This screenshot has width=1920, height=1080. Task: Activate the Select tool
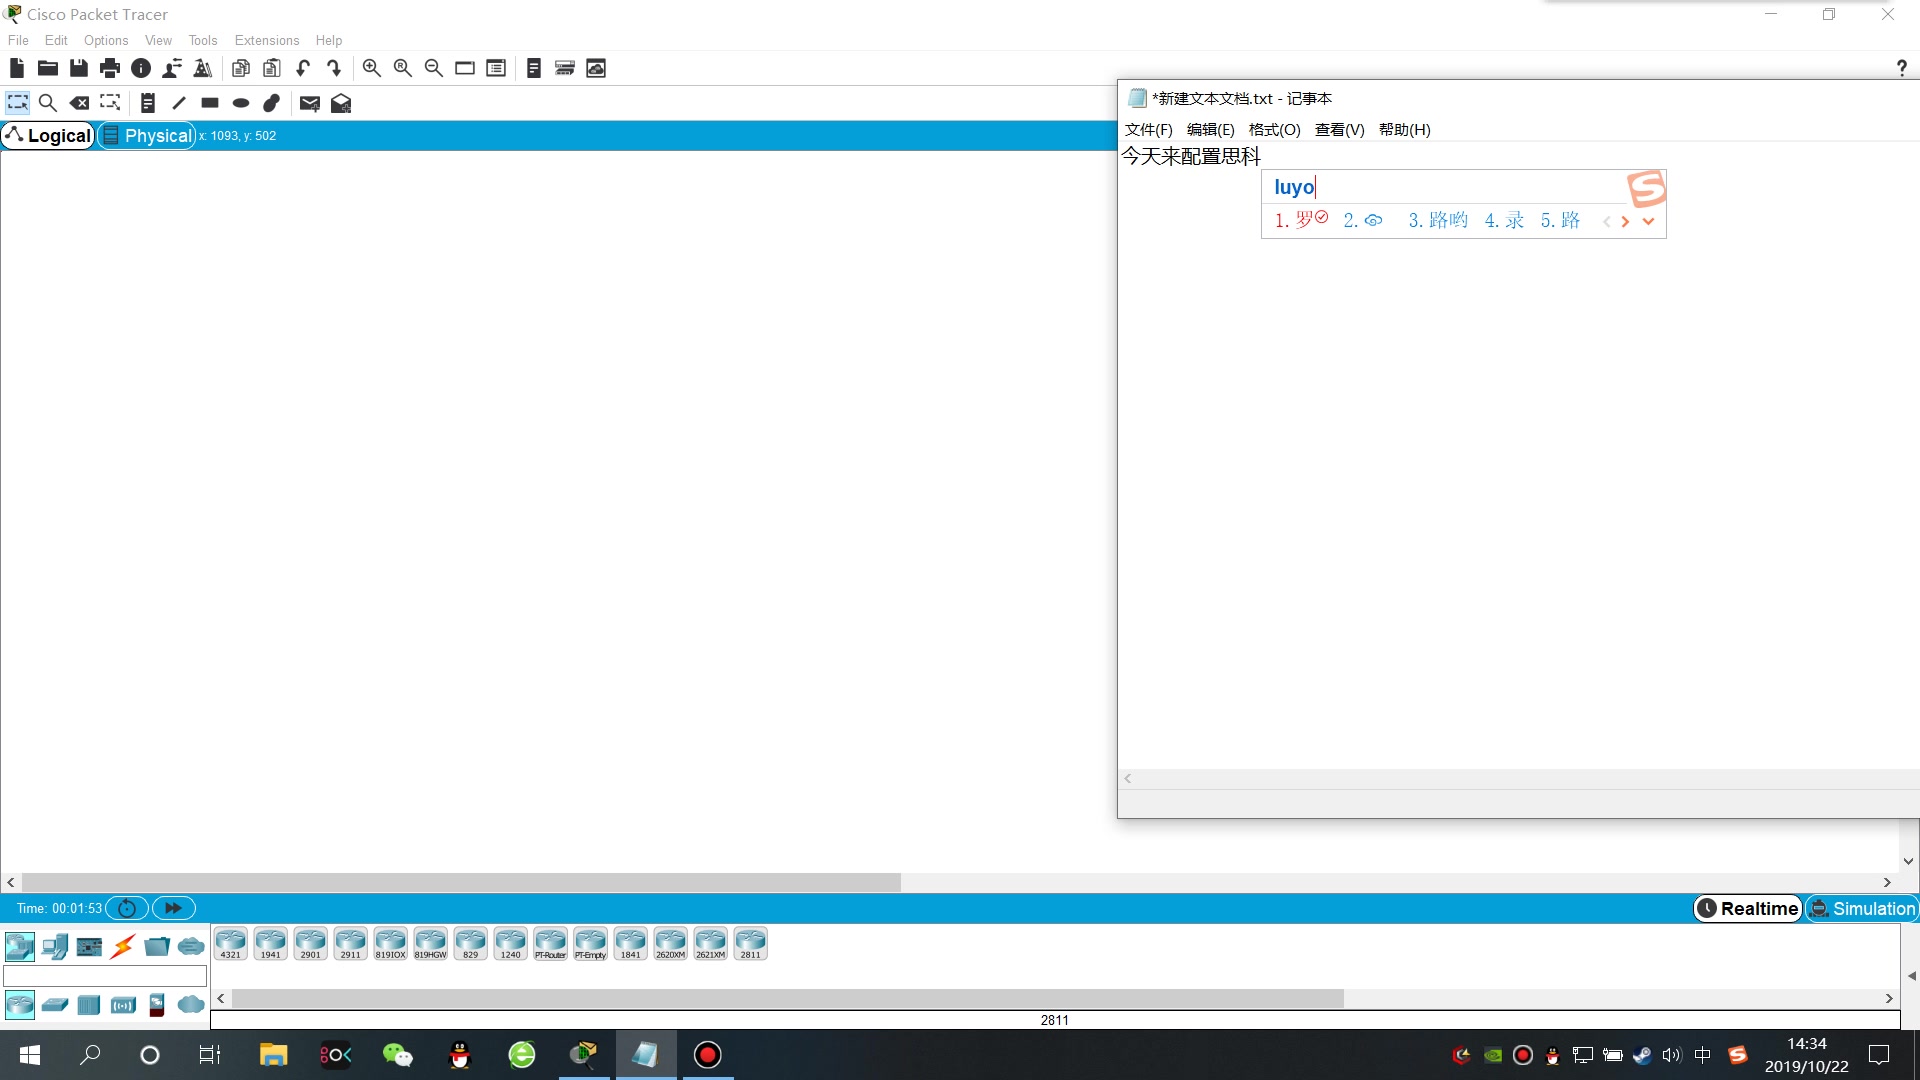click(18, 103)
